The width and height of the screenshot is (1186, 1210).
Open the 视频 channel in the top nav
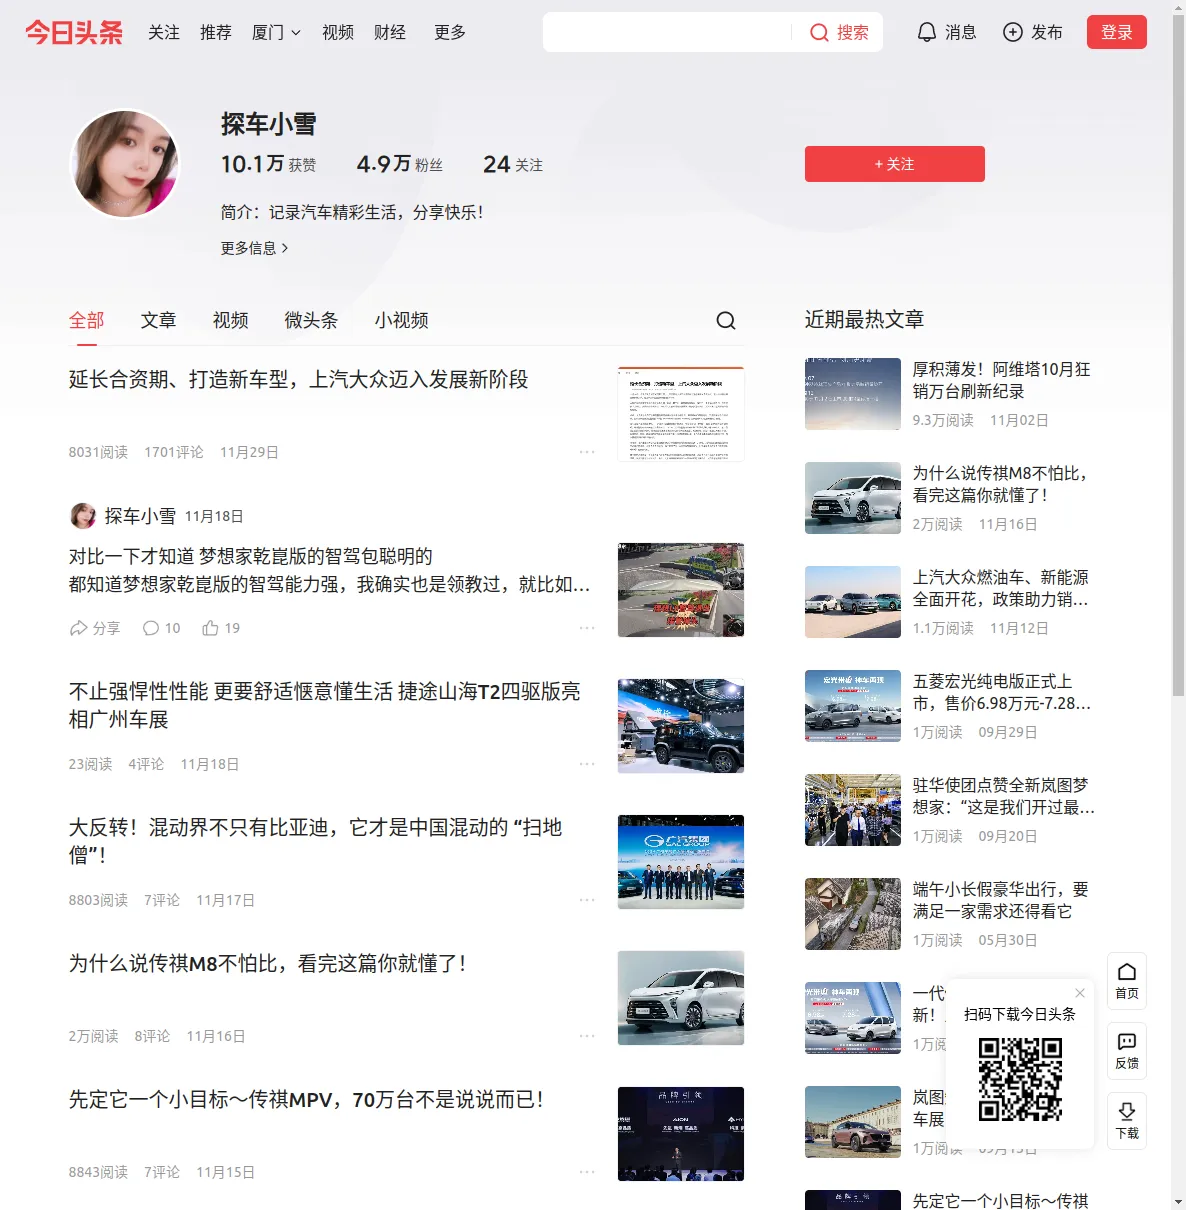pos(338,33)
